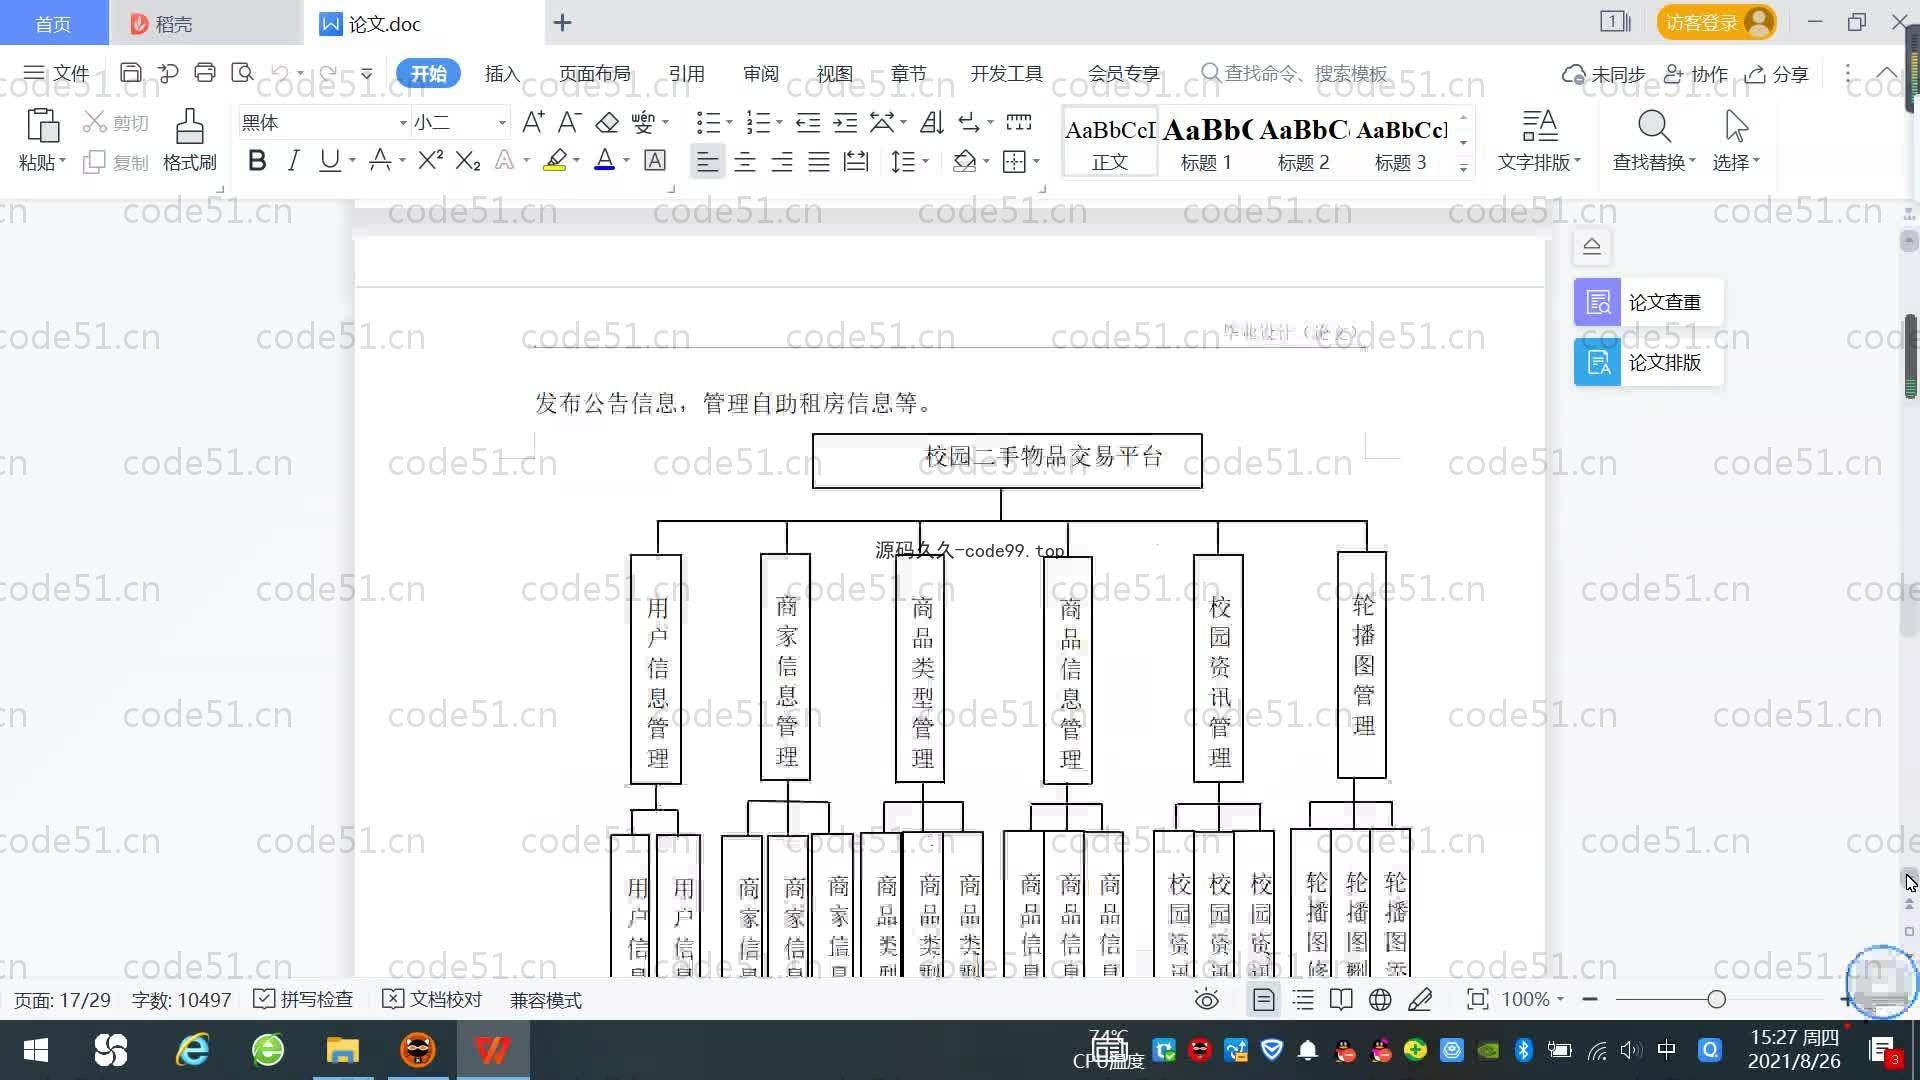Expand the borders dropdown arrow
Image resolution: width=1920 pixels, height=1080 pixels.
(x=1036, y=161)
